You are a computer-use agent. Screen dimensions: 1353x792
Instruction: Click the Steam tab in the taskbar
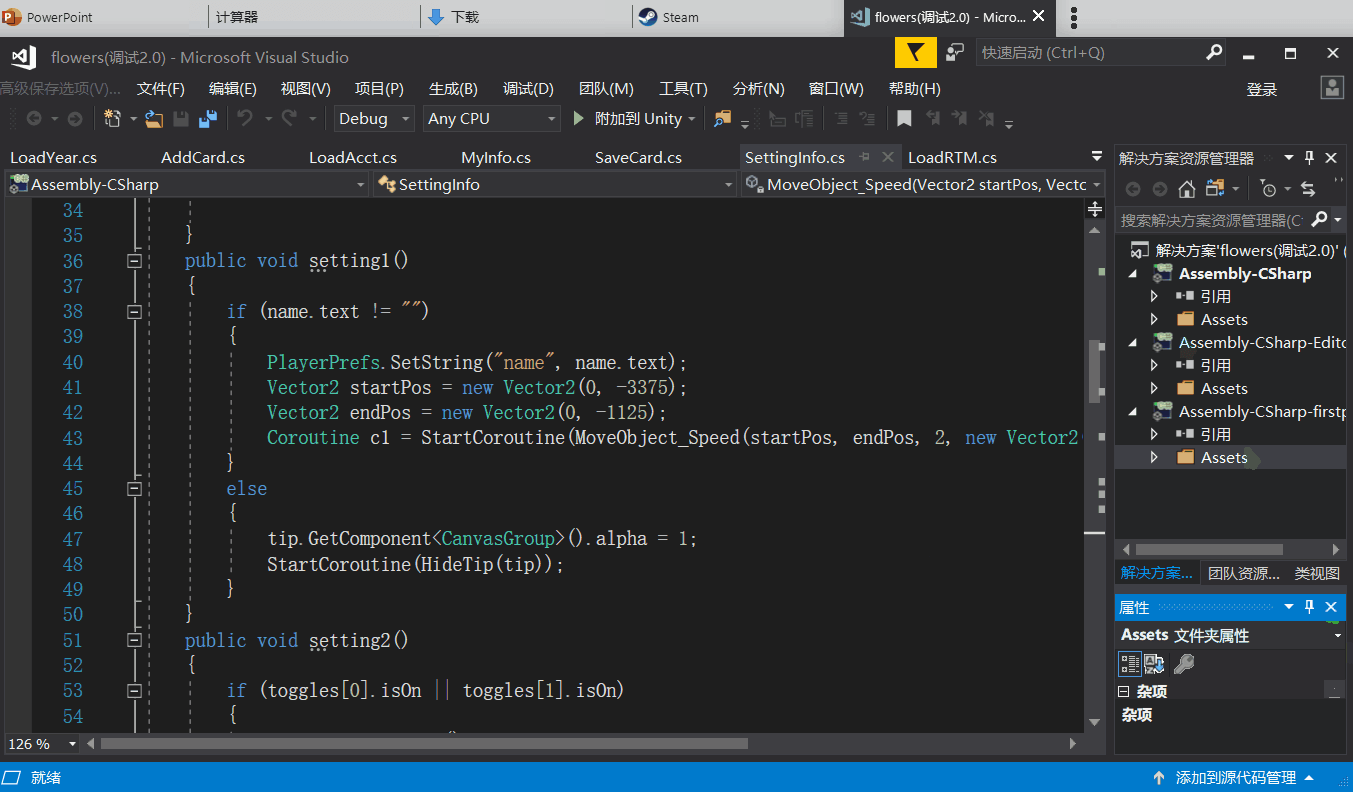point(680,17)
